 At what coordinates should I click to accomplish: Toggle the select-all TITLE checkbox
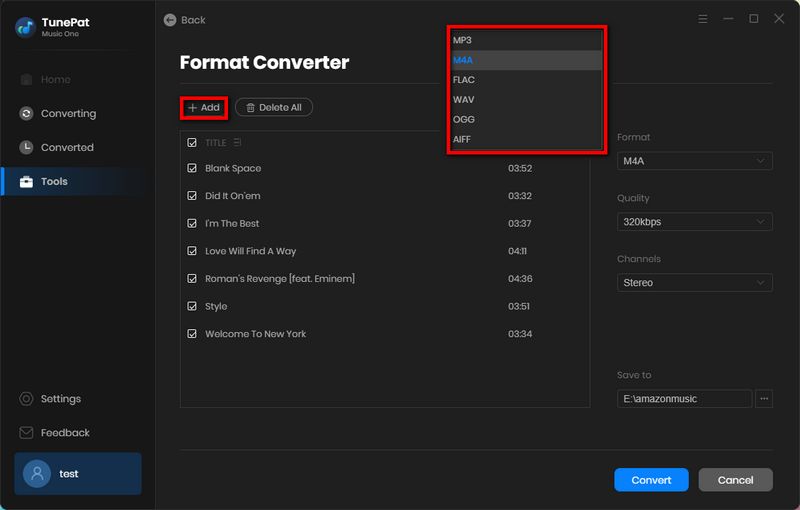pos(192,142)
